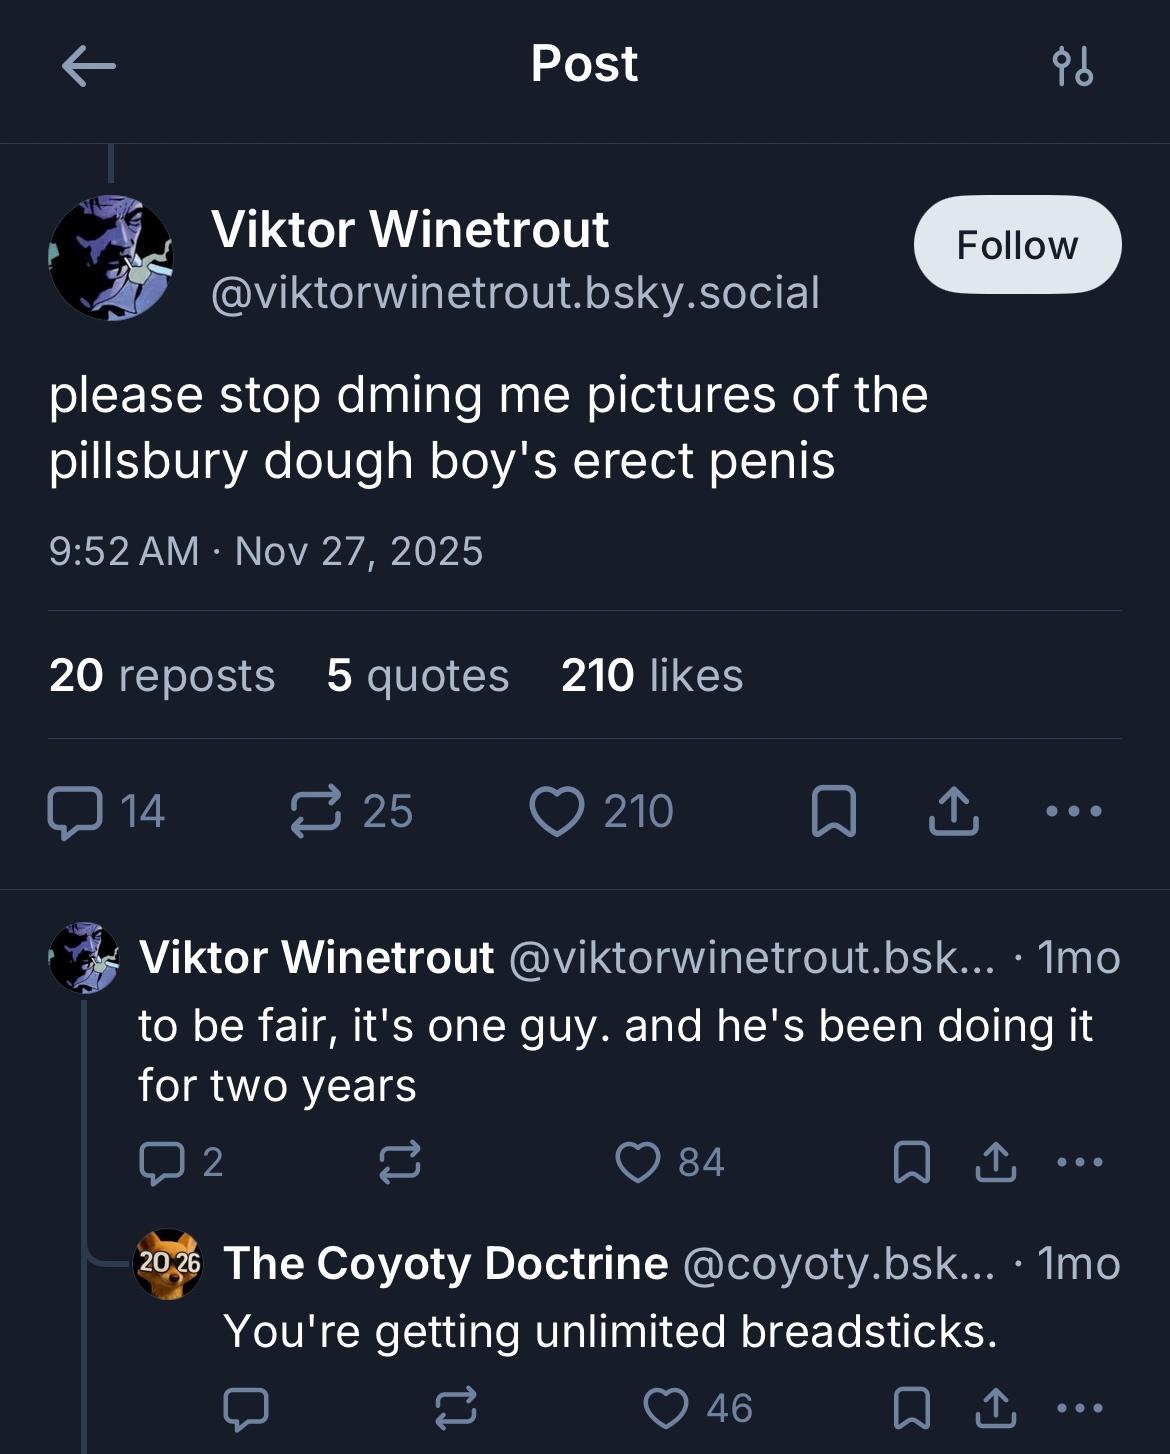Open thread settings filter icon
Screen dimensions: 1170x1454
click(1072, 67)
